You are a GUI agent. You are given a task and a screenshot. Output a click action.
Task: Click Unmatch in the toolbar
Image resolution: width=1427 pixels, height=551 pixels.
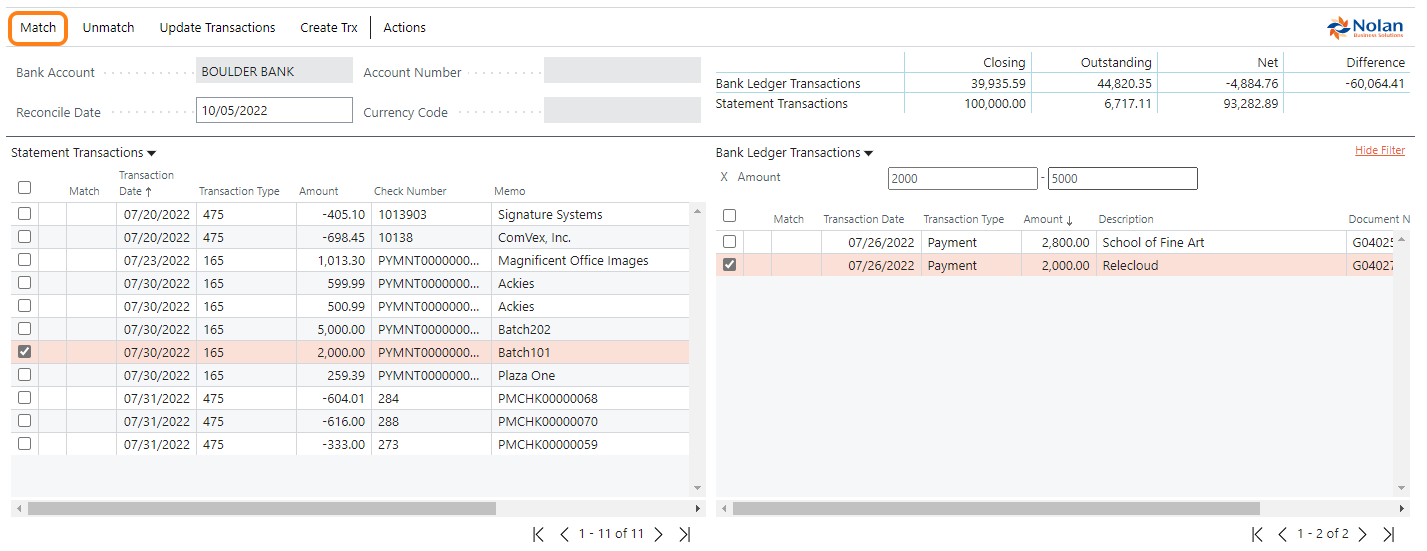pos(108,28)
